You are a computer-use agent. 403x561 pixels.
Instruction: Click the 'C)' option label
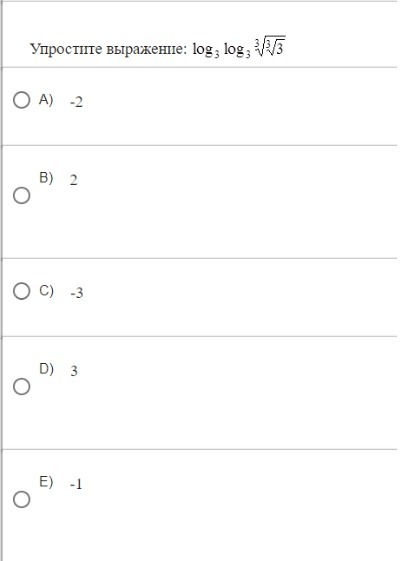tap(47, 291)
